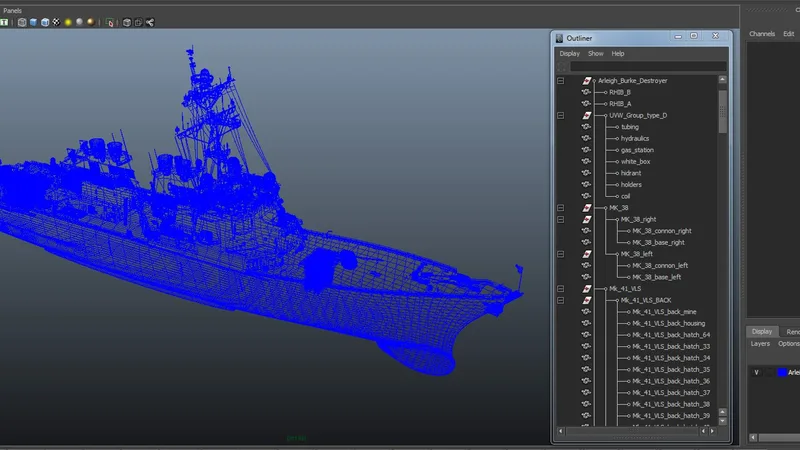Click group icon beside Mk_41_VLS

[x=587, y=289]
